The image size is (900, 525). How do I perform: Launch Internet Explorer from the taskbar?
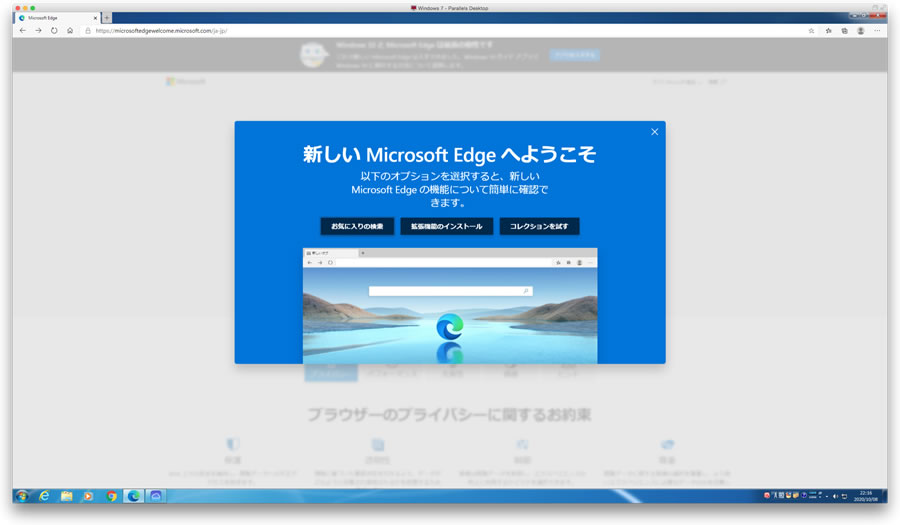[x=44, y=496]
